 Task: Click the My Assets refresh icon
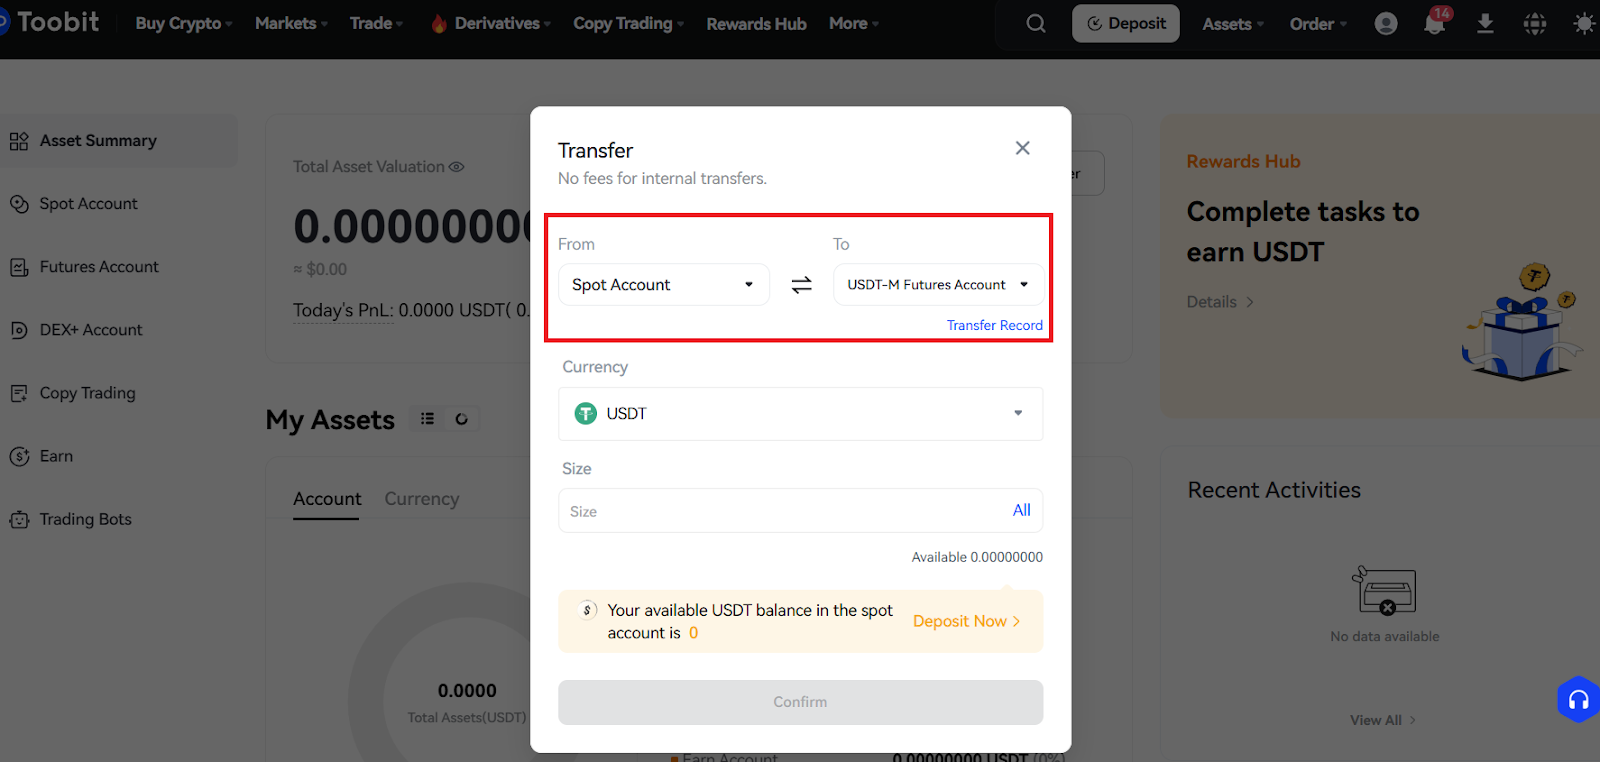click(x=461, y=419)
